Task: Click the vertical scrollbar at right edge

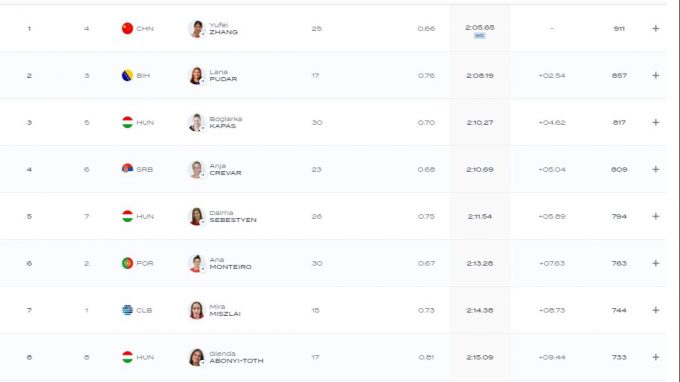Action: pyautogui.click(x=677, y=191)
